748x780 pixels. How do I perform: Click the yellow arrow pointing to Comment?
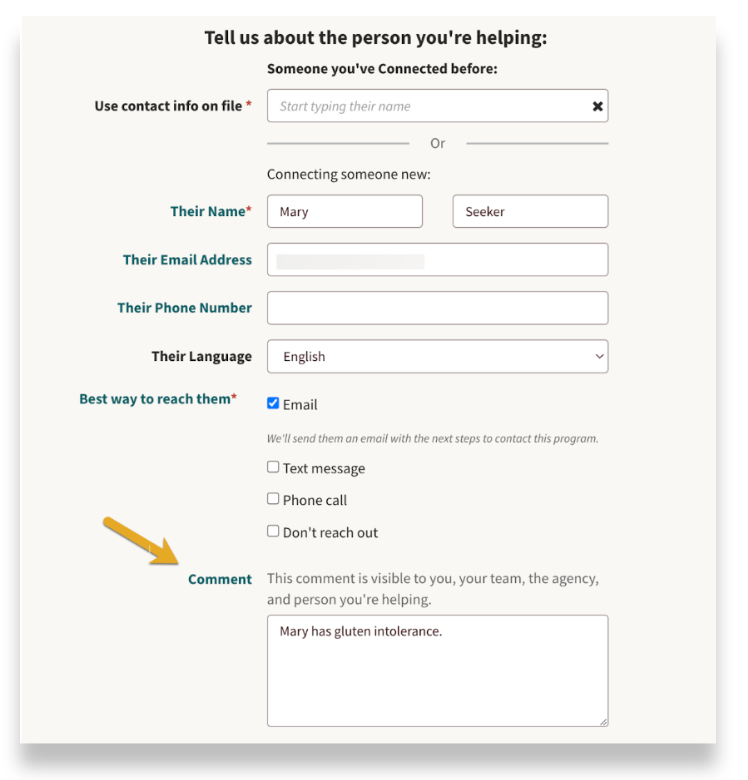coord(141,542)
